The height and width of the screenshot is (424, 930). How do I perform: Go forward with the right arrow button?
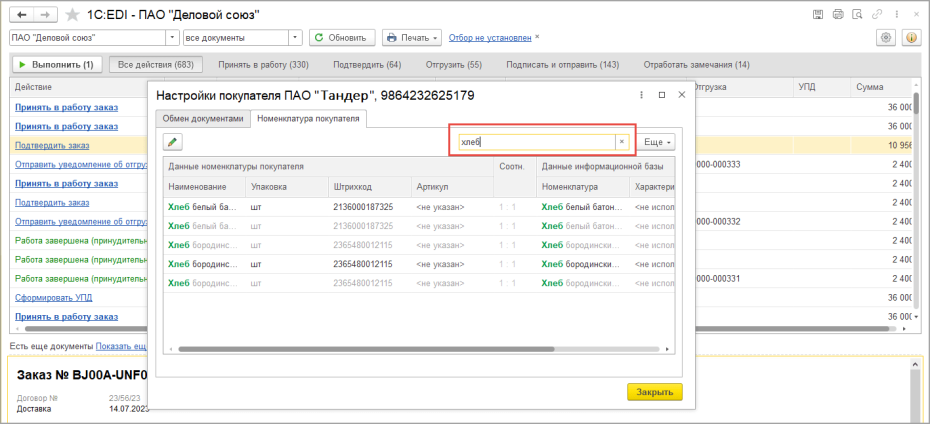tap(46, 14)
